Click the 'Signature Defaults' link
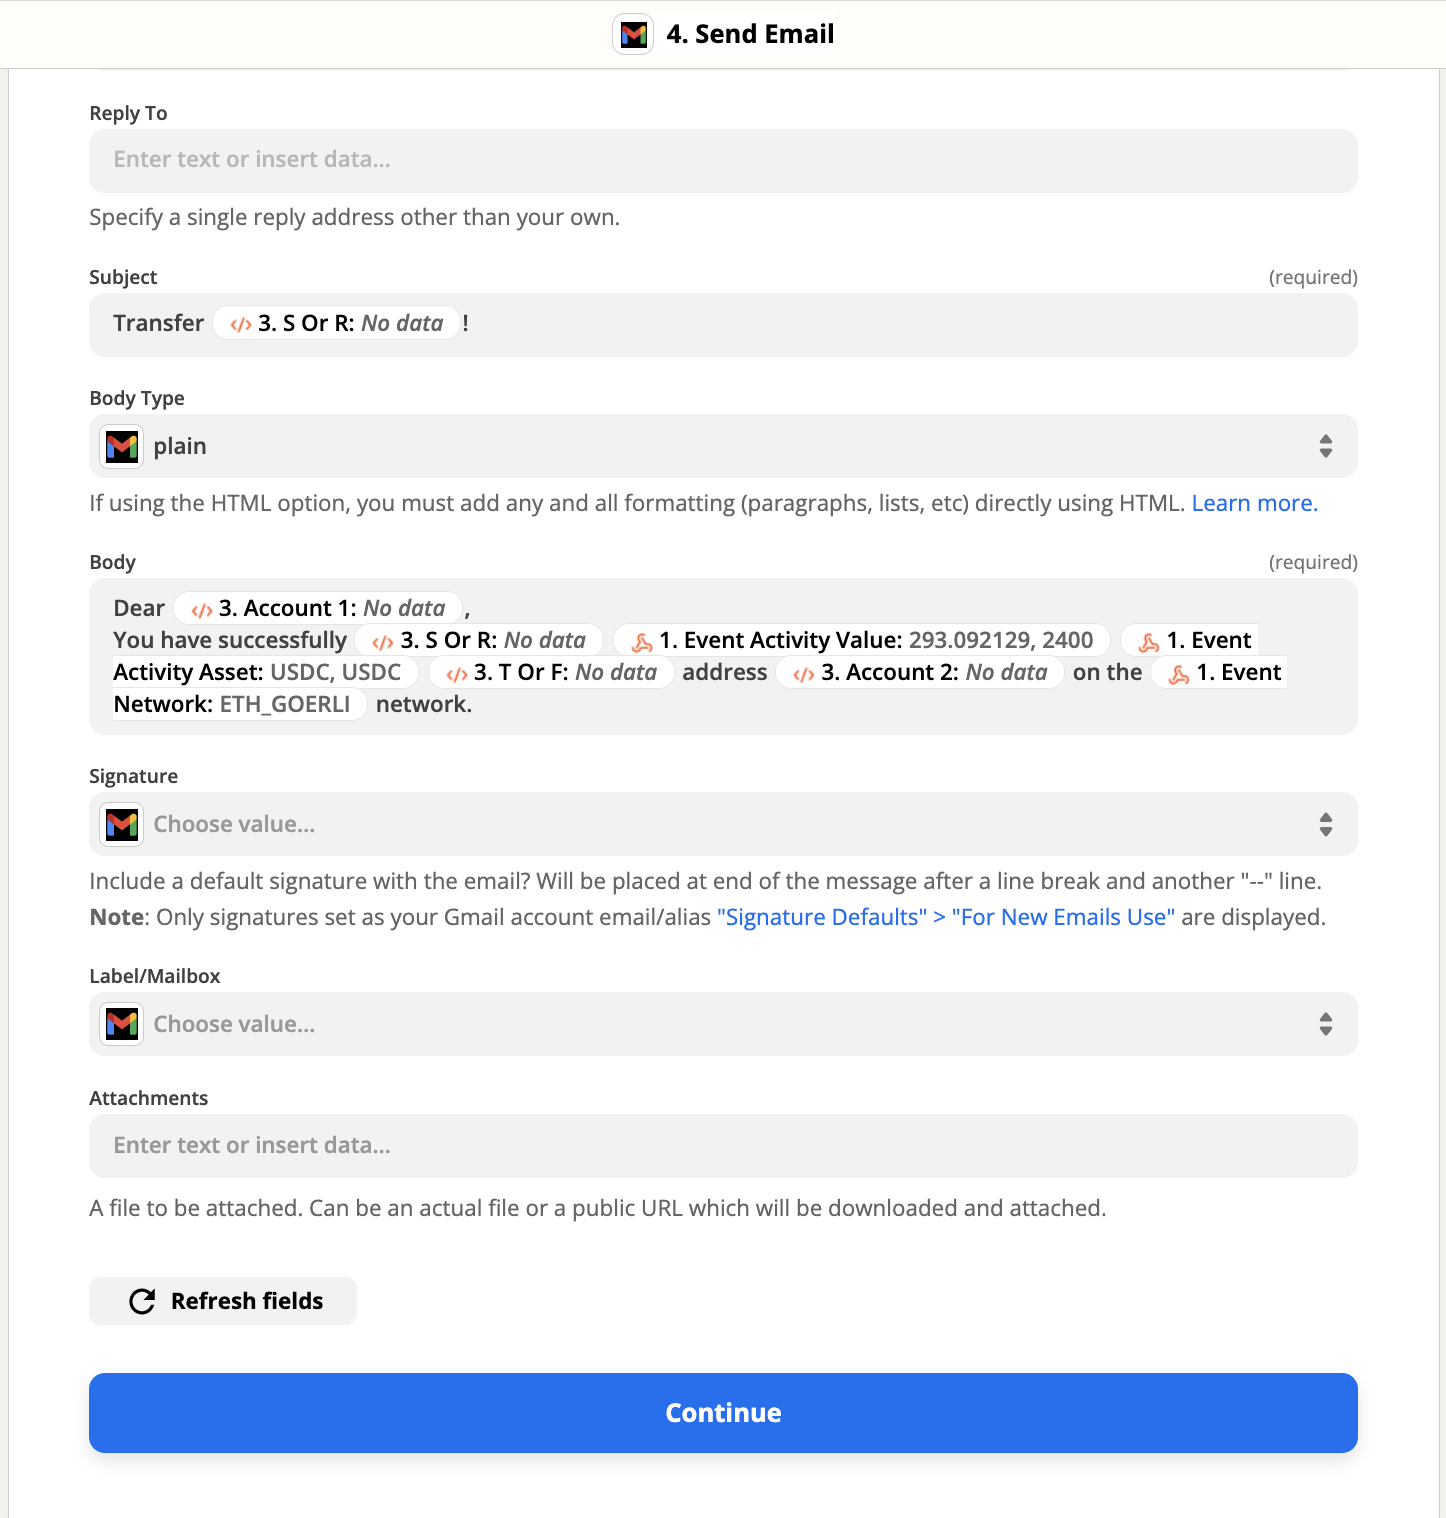The image size is (1446, 1518). click(820, 916)
